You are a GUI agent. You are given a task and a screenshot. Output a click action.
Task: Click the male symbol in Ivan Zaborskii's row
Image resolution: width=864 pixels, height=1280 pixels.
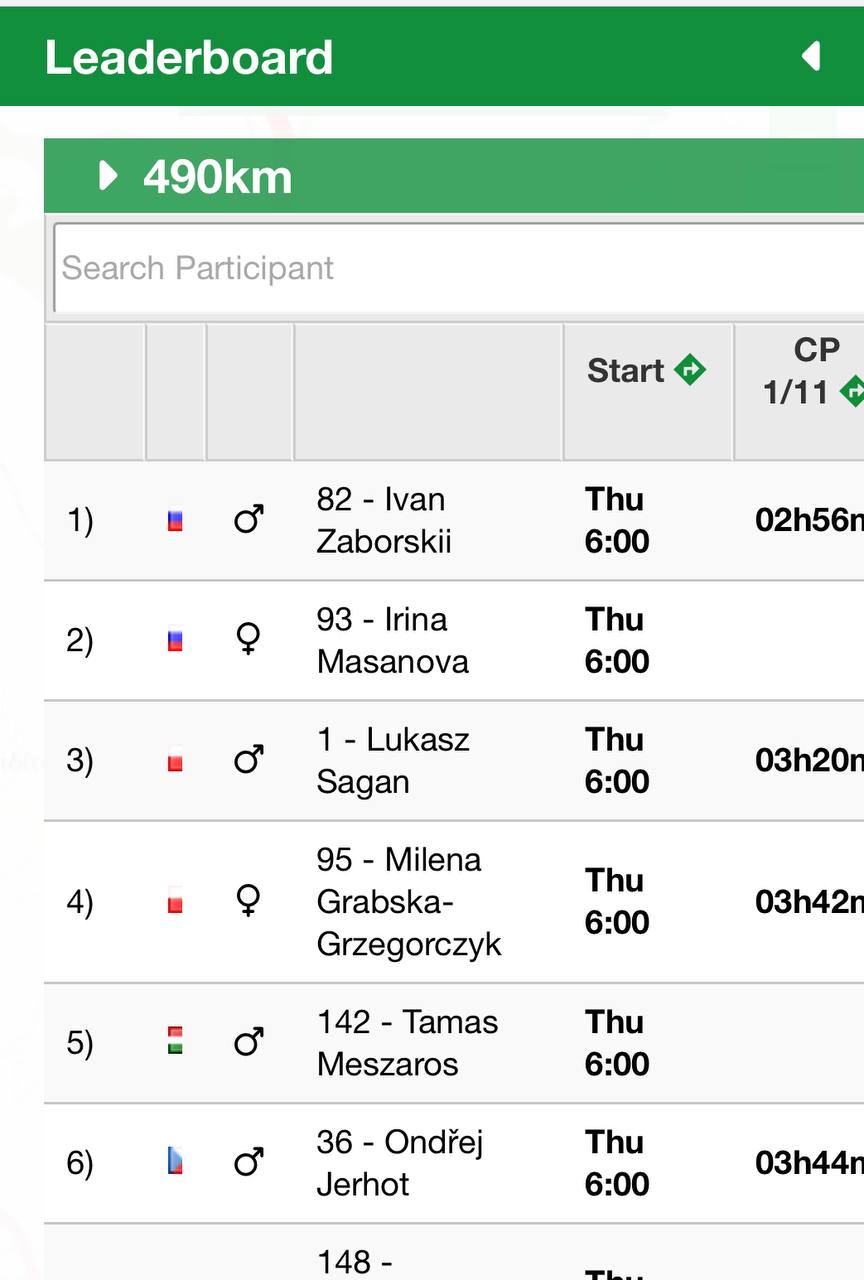248,520
